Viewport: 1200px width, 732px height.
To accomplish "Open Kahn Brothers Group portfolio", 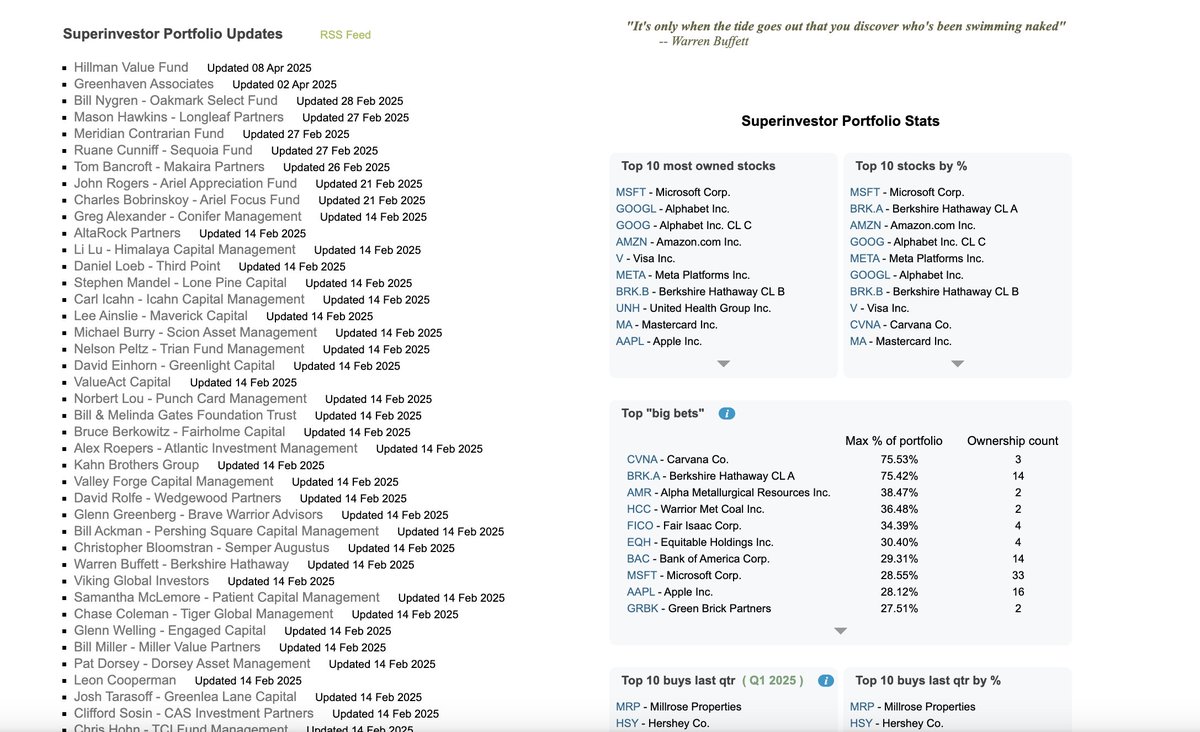I will [136, 464].
